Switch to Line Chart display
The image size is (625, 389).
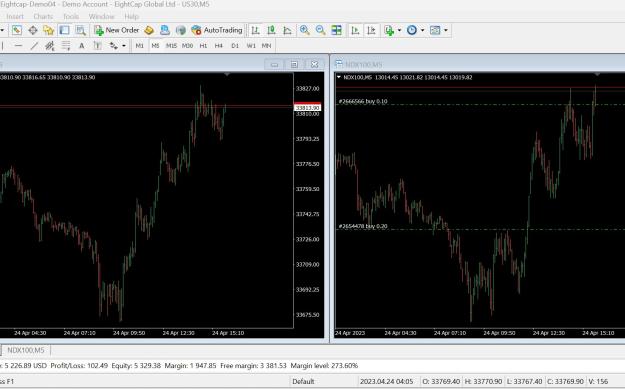tap(287, 30)
